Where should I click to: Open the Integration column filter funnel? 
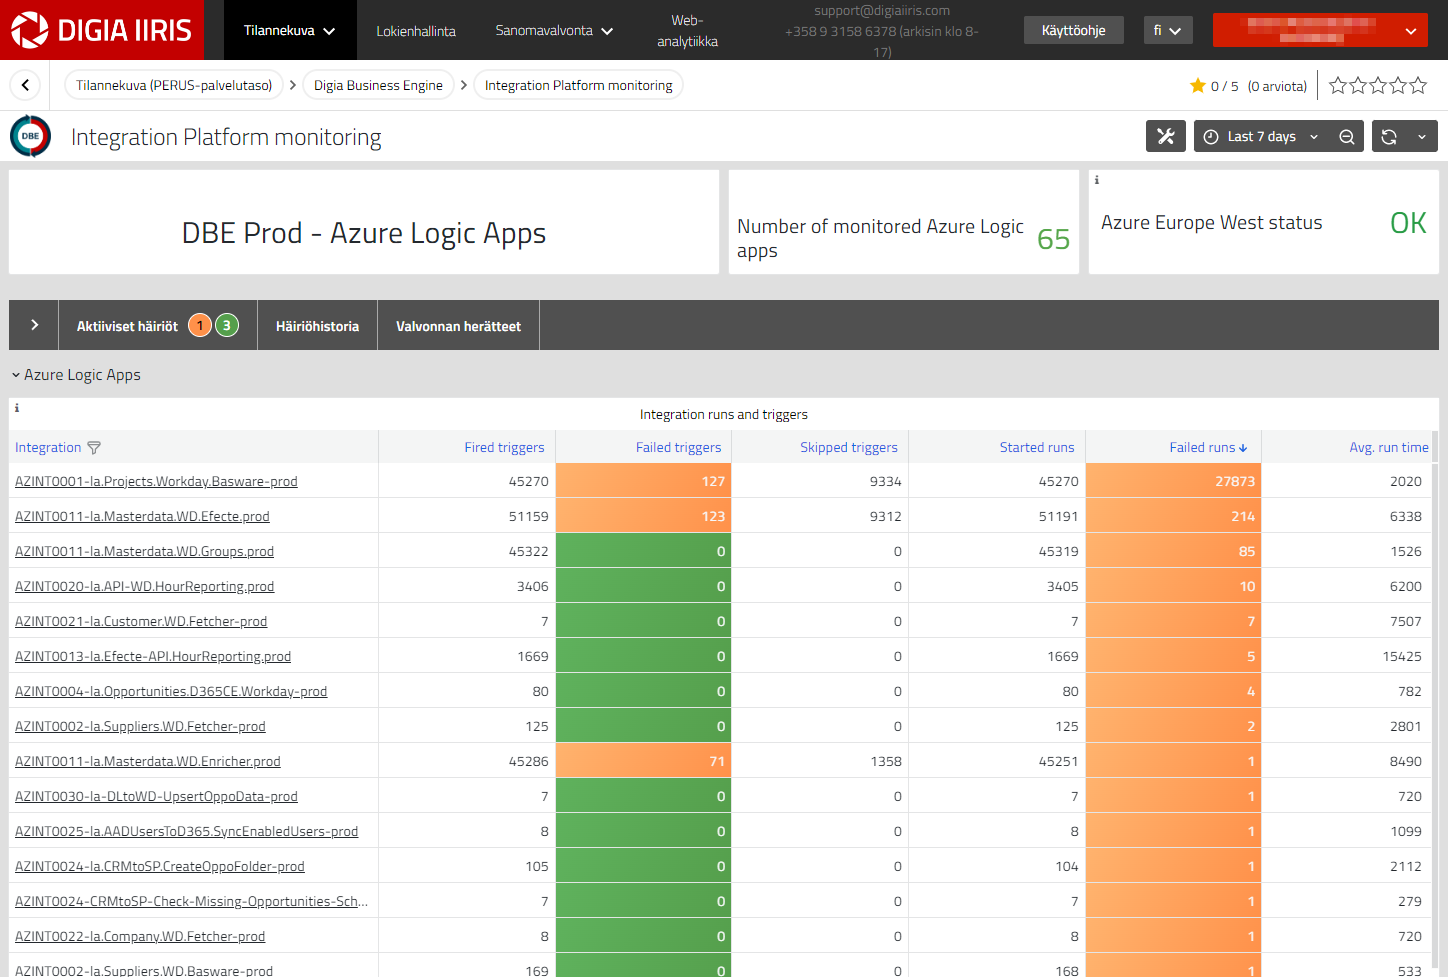tap(94, 448)
